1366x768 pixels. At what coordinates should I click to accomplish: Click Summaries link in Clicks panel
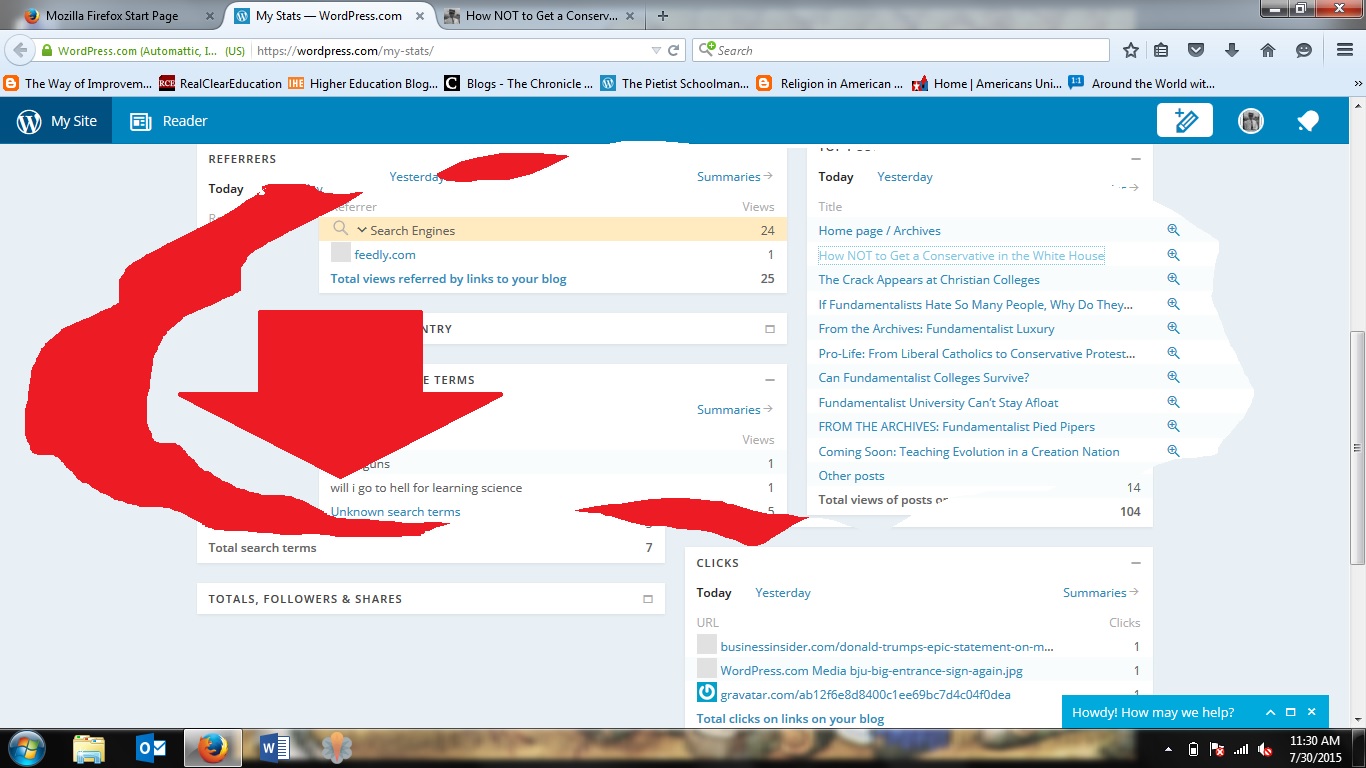coord(1100,593)
